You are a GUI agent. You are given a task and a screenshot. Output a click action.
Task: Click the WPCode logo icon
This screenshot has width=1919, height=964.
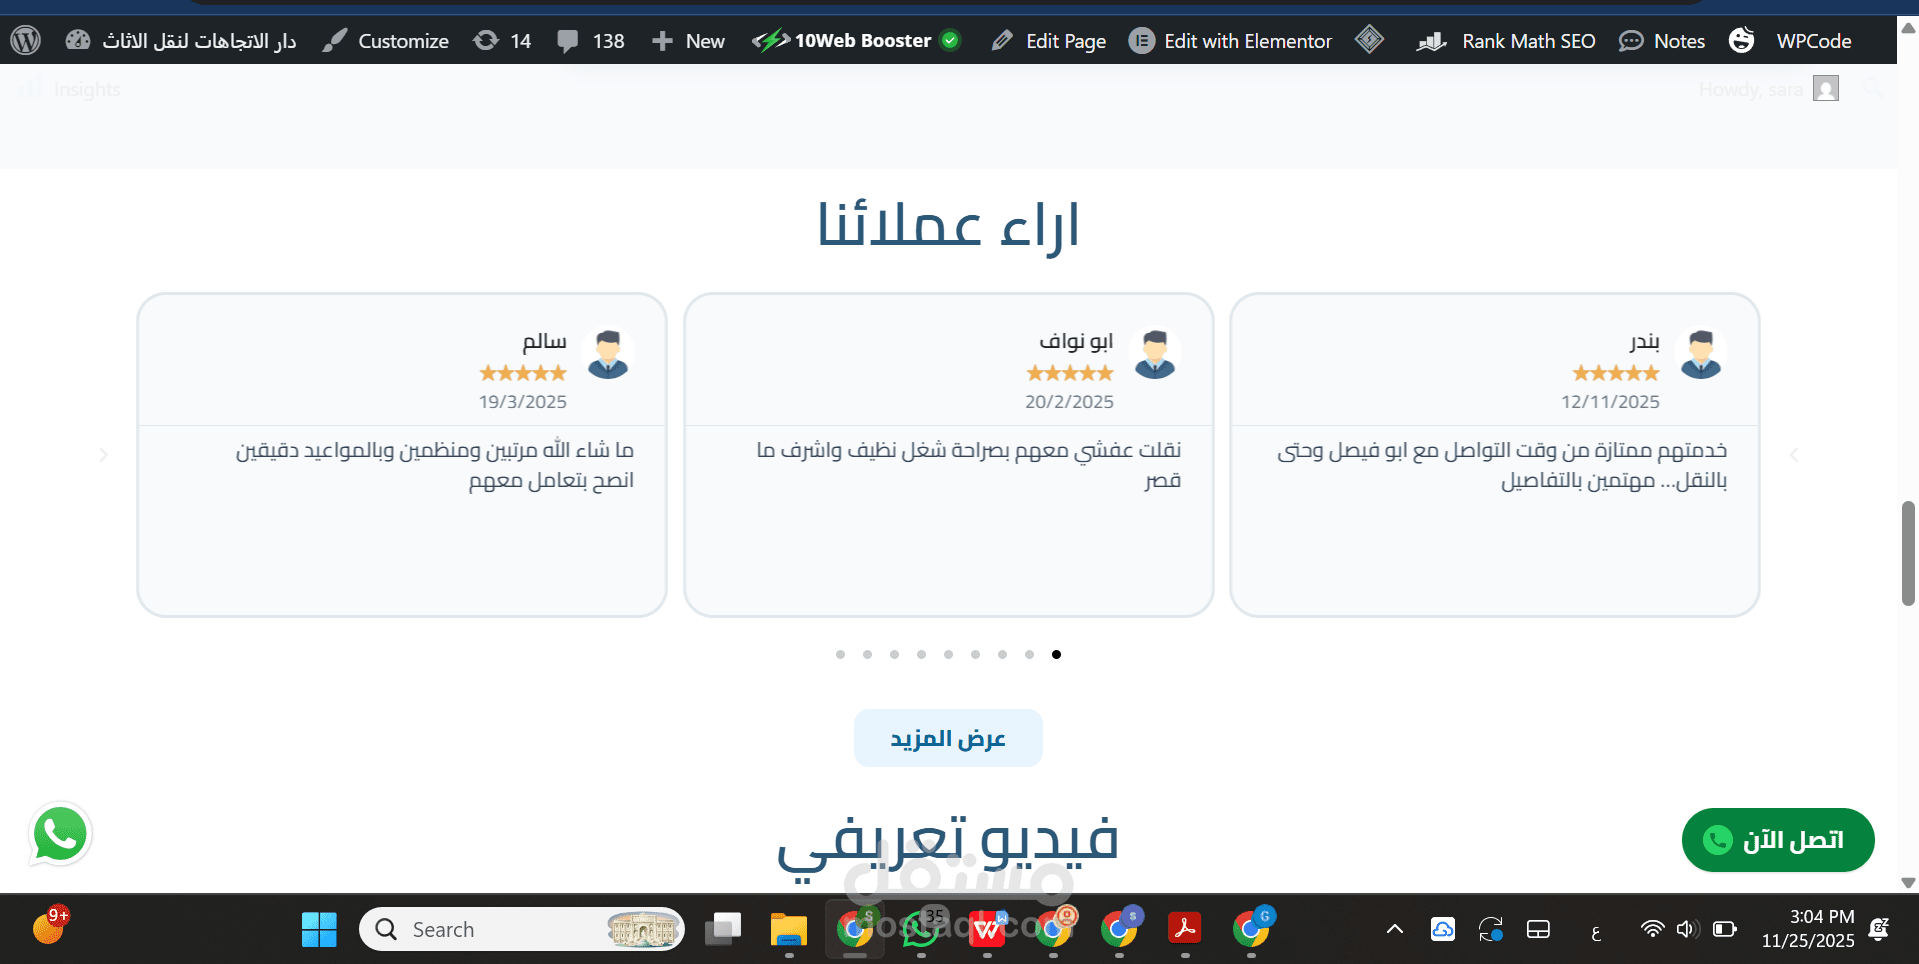click(x=1742, y=40)
